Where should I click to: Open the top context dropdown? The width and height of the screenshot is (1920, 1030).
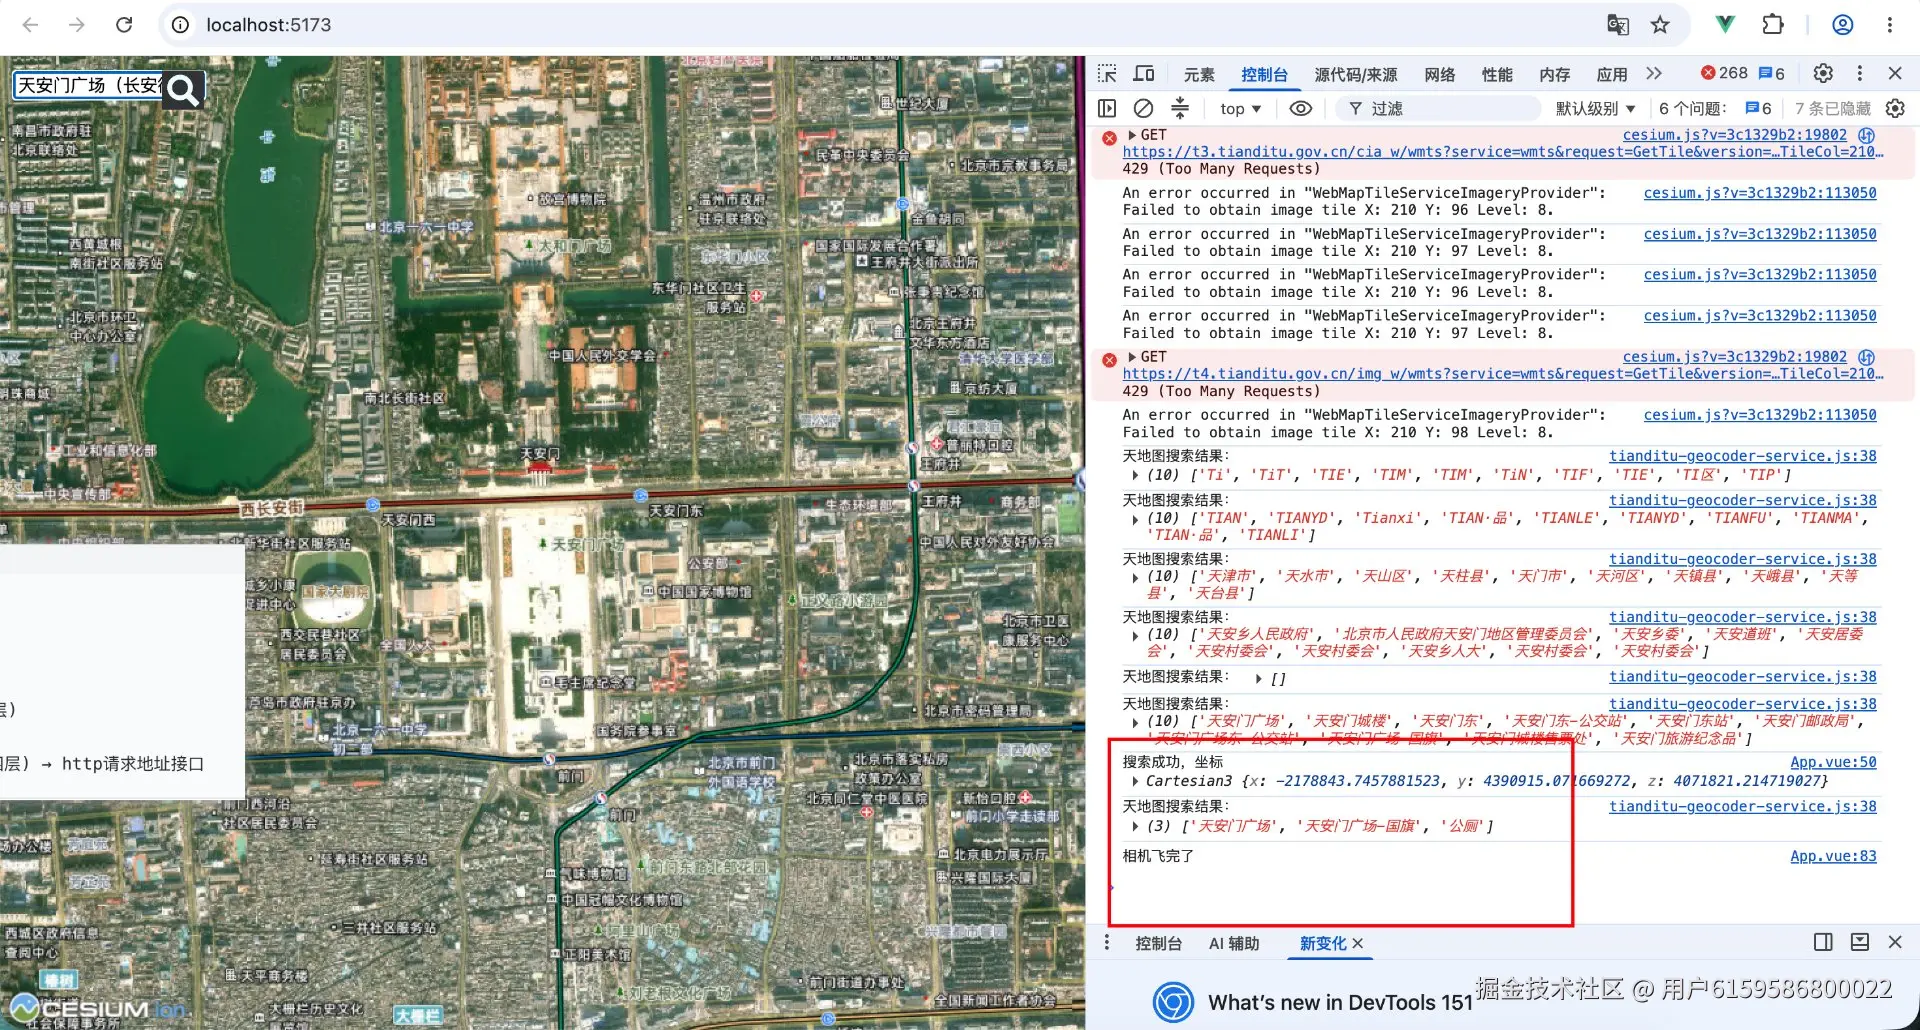1240,109
